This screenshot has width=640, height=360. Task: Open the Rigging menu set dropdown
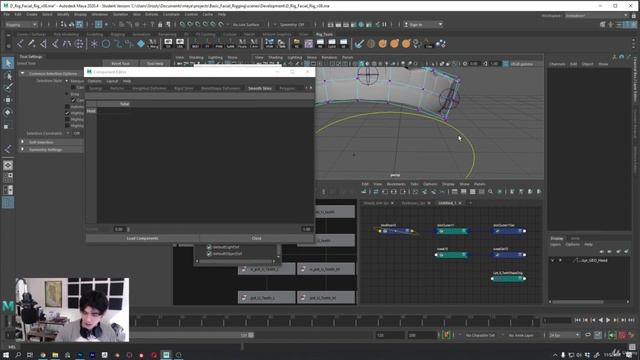[22, 24]
